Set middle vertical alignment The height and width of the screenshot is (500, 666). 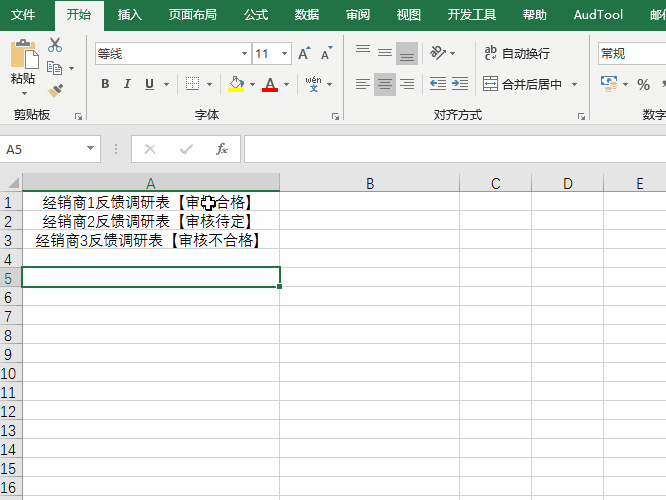(385, 53)
